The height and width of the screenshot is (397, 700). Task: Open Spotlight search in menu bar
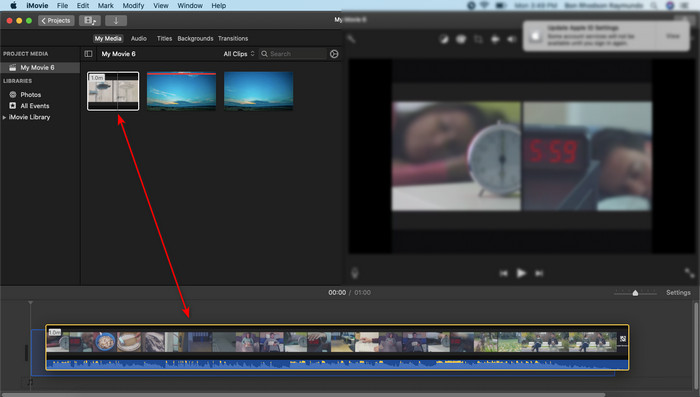[x=654, y=5]
